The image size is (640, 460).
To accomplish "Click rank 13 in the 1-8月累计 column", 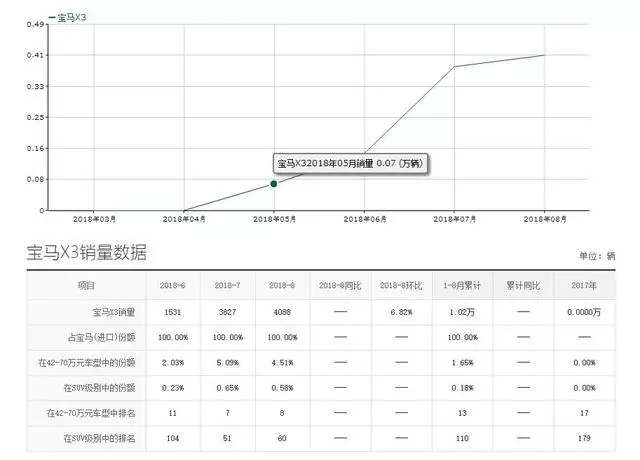I will coord(462,413).
